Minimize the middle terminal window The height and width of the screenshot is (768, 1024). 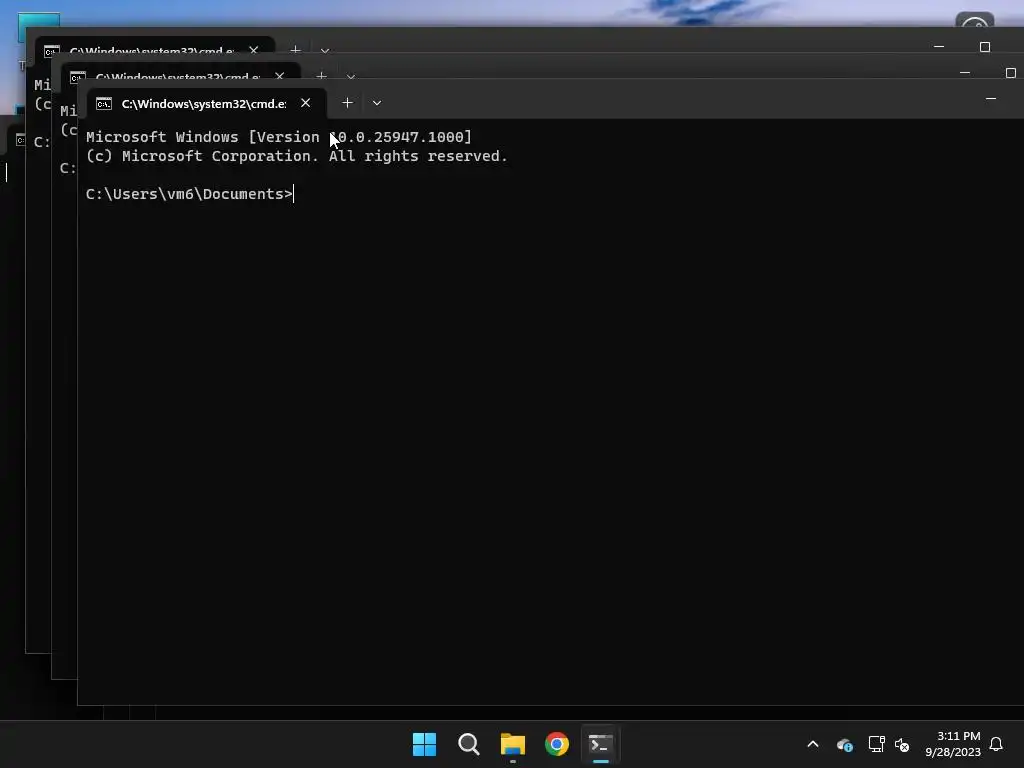tap(965, 72)
